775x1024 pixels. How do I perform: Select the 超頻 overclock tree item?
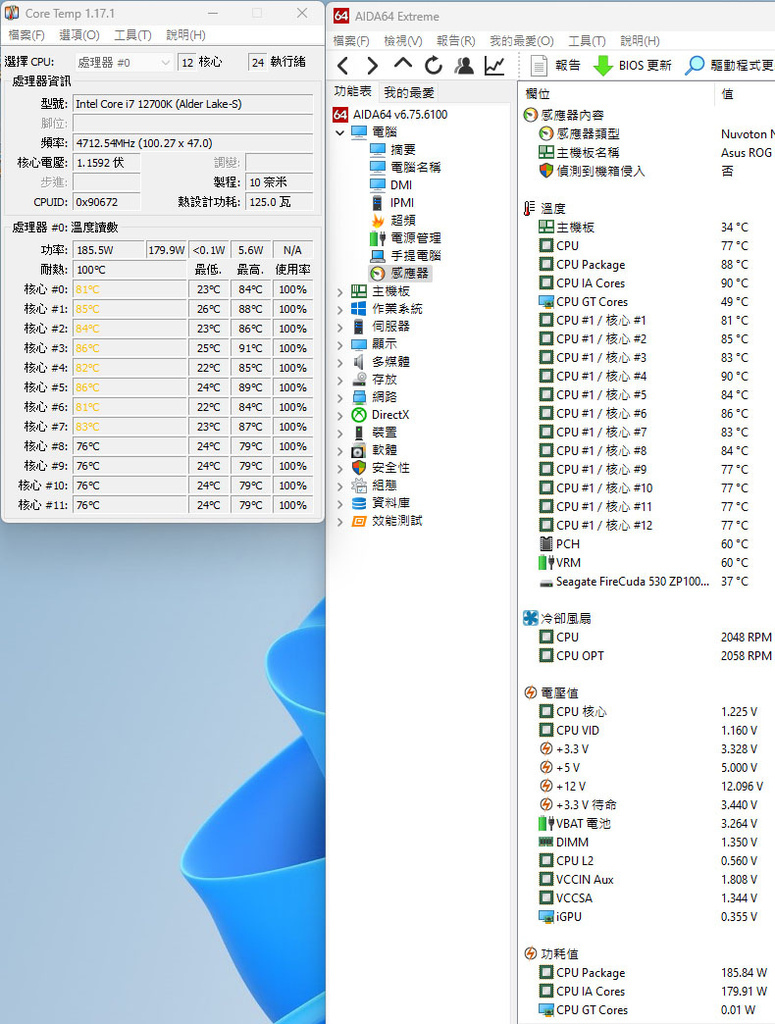point(393,220)
